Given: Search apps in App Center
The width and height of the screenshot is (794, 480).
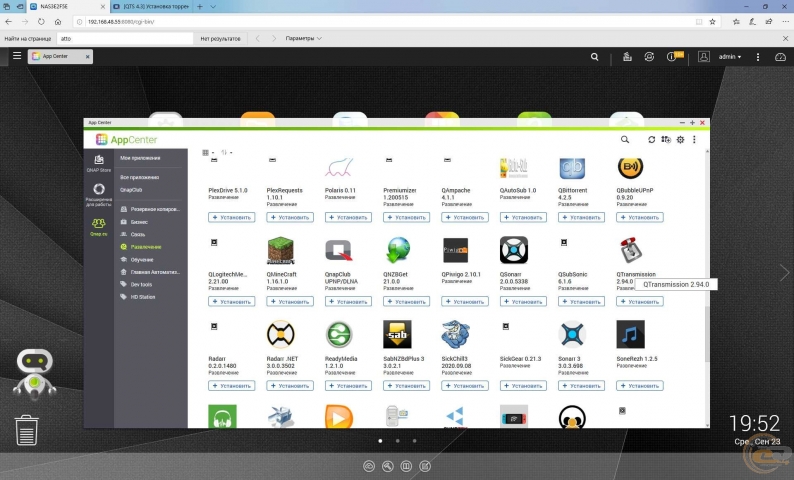Looking at the screenshot, I should point(625,139).
